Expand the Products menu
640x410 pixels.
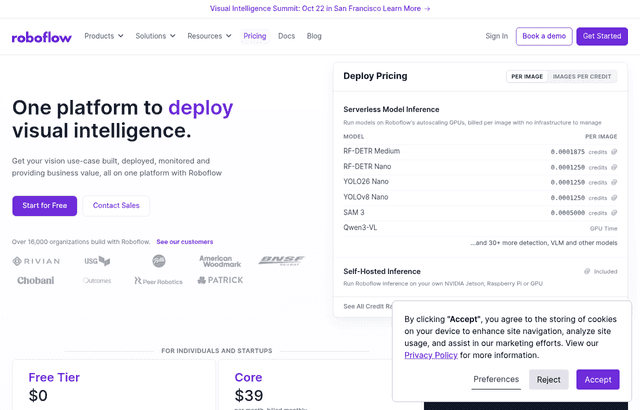(104, 36)
